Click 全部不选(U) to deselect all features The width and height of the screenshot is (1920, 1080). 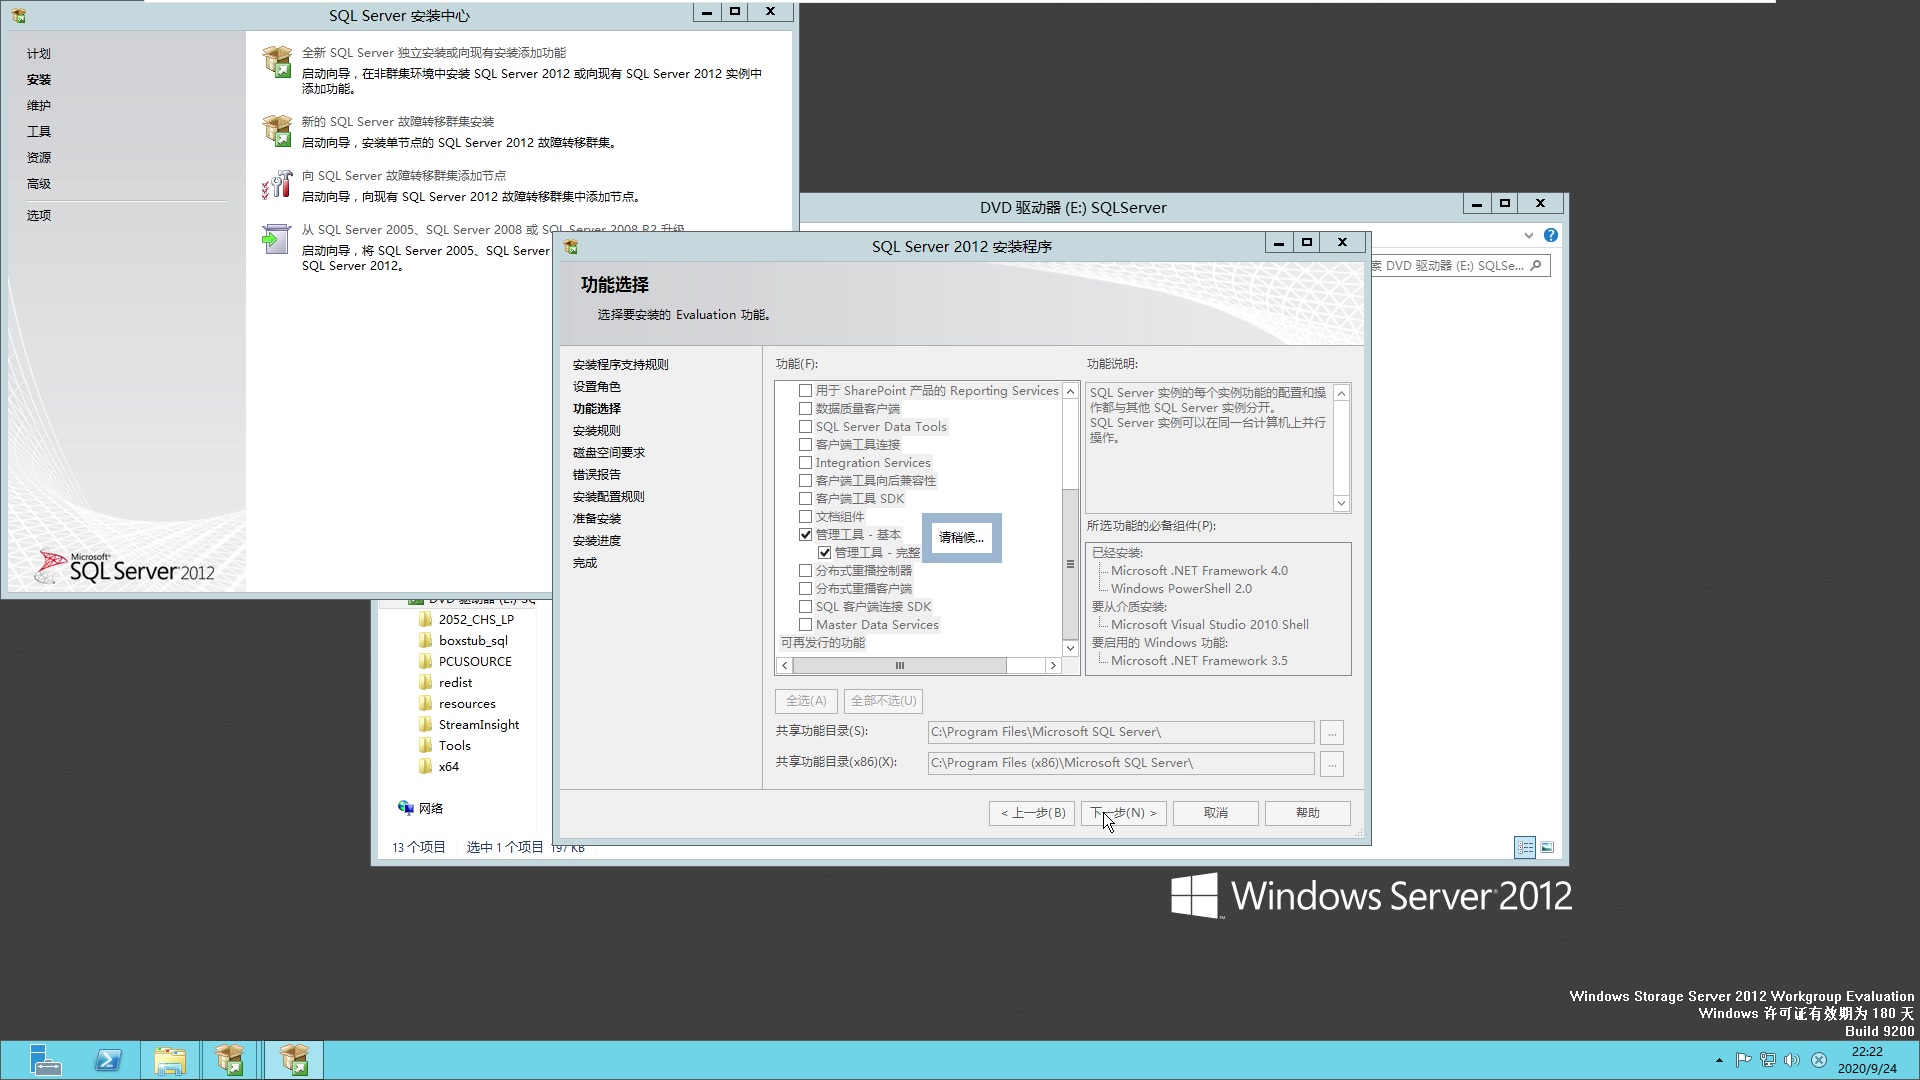click(x=881, y=701)
